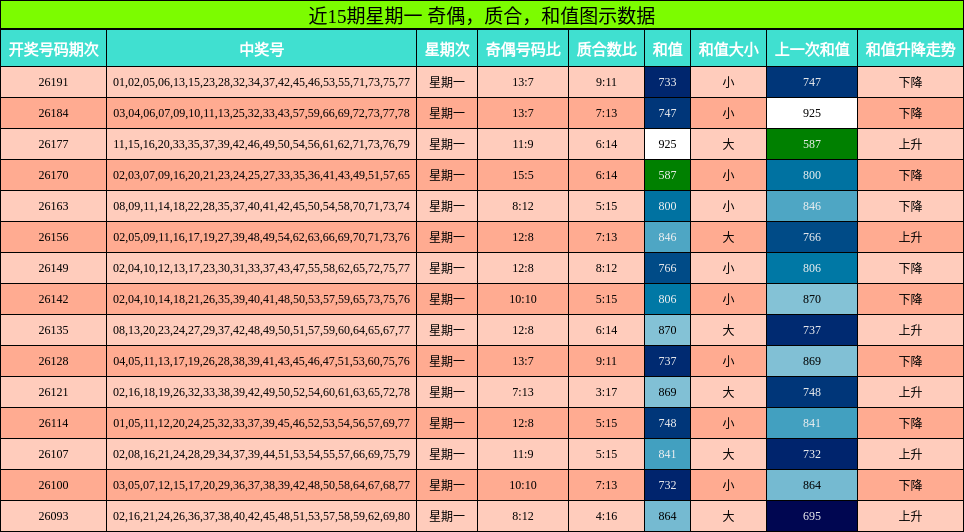This screenshot has height=532, width=964.
Task: Click 小 in the 26191 row
Action: coord(729,82)
